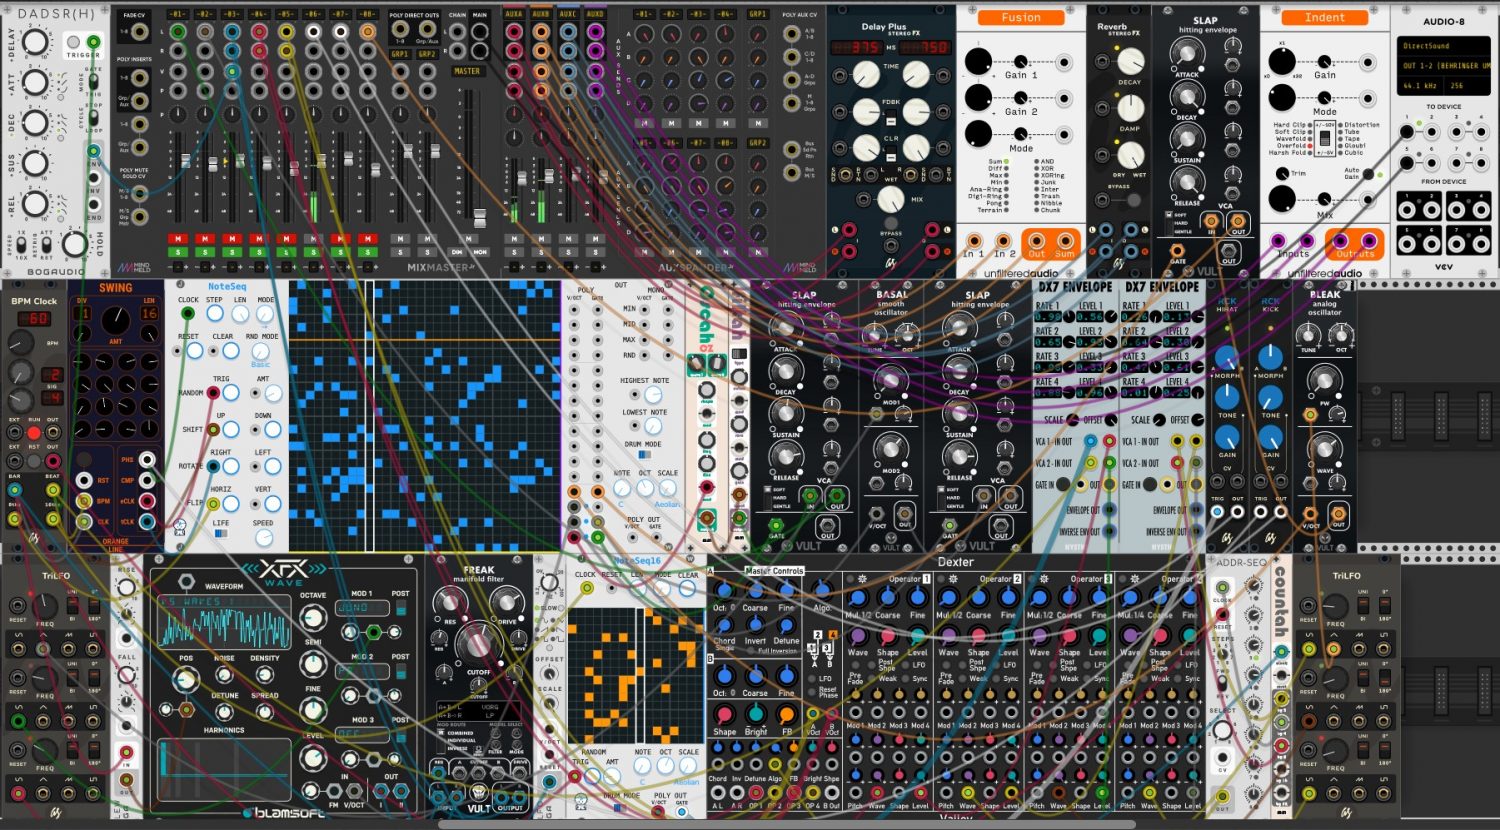Screen dimensions: 1500x830
Task: Toggle the NoteSeq LIFE switch
Action: coord(221,534)
